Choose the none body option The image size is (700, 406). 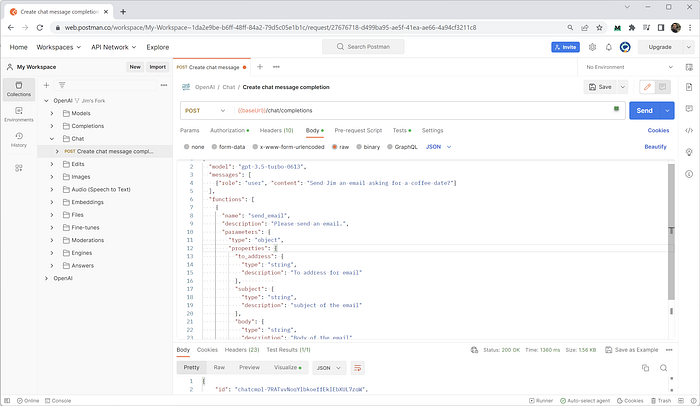pyautogui.click(x=194, y=147)
